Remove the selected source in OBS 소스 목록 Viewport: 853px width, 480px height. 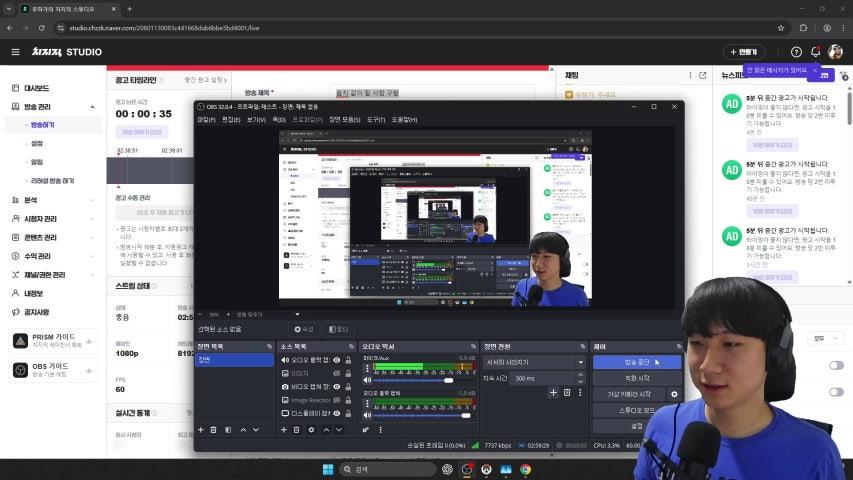point(296,430)
